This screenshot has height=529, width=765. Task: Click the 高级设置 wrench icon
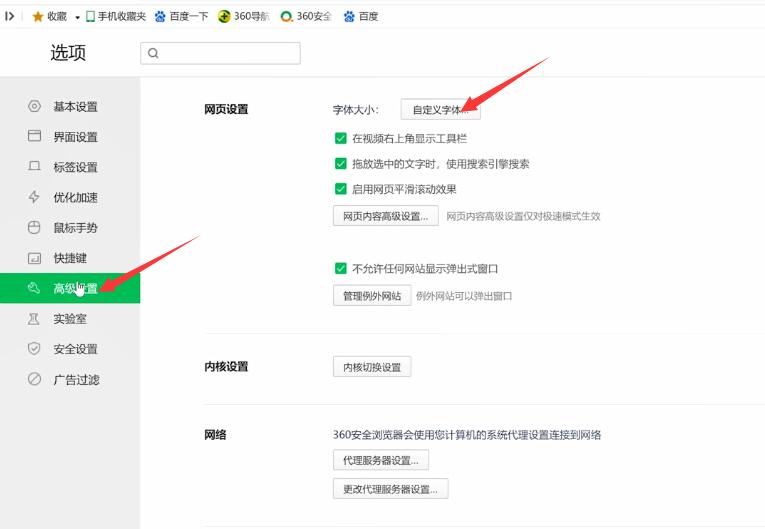34,288
